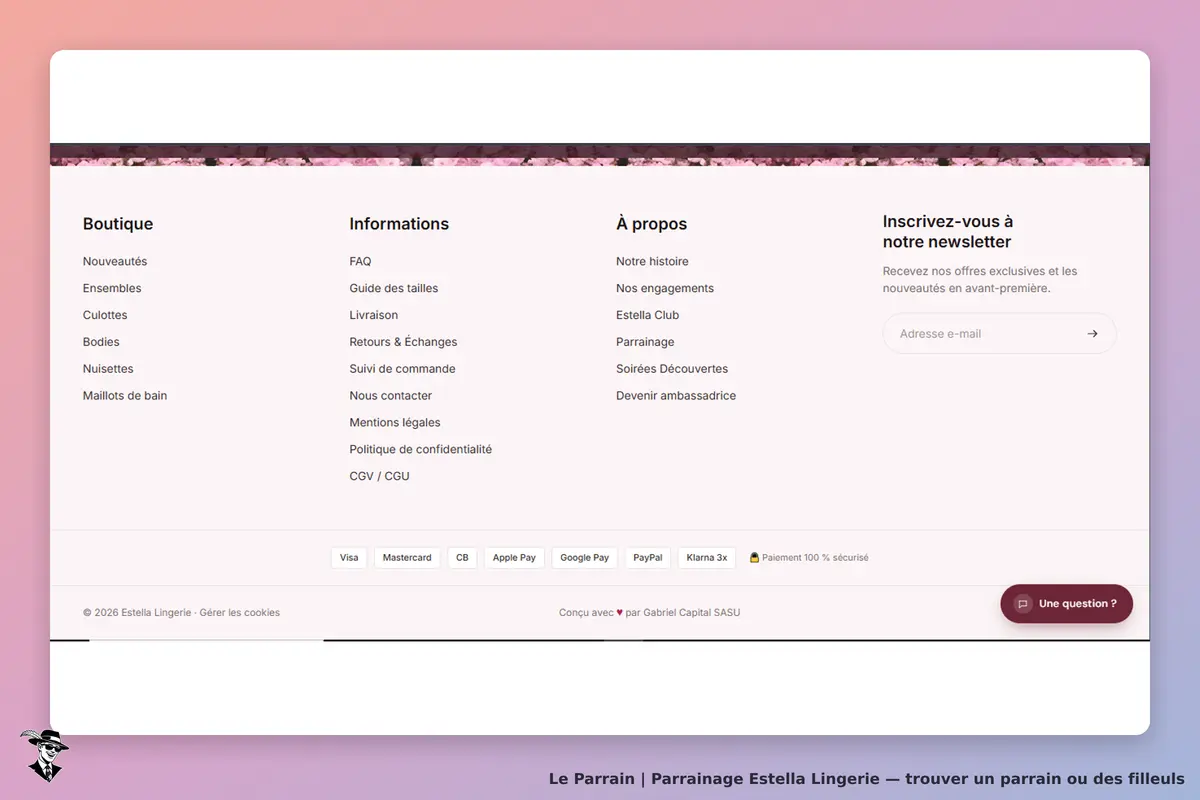Click Devenir ambassadrice link
The image size is (1200, 800).
(676, 396)
